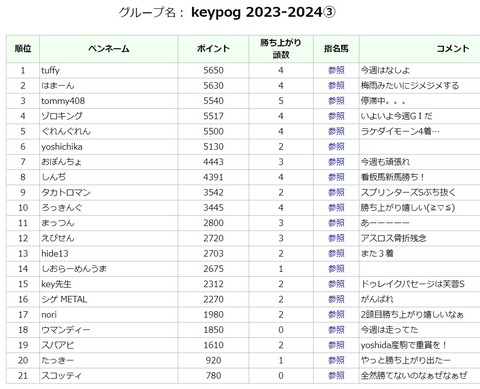
Task: Click the points value 4443
Action: (213, 162)
